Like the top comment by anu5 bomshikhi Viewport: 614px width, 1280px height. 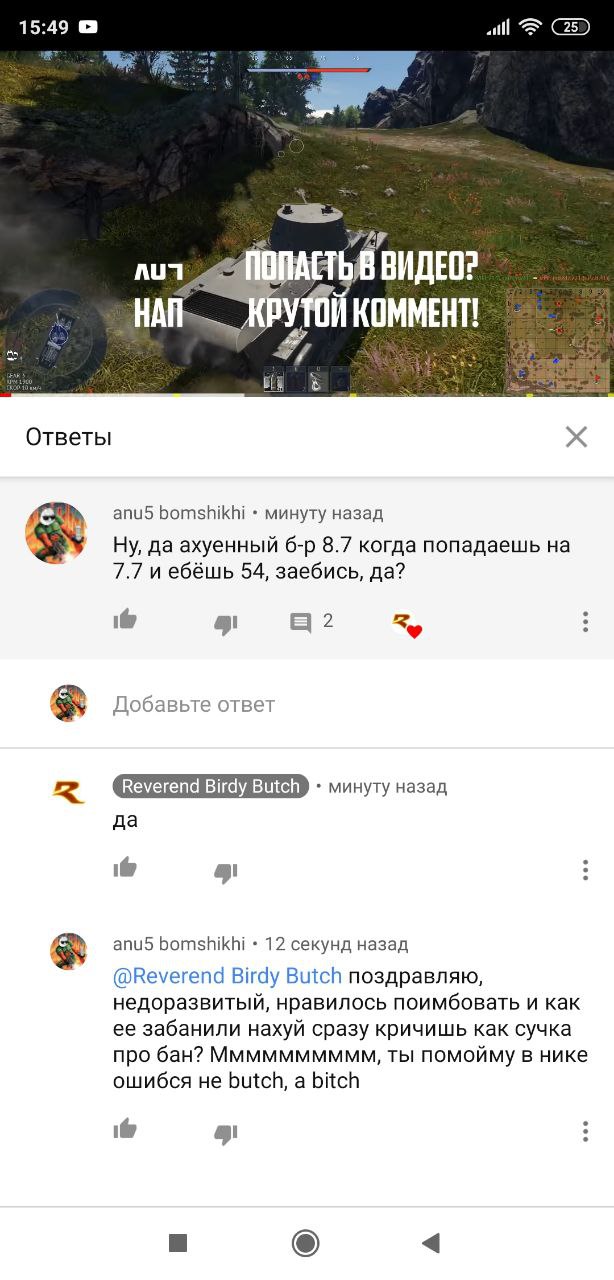point(125,621)
